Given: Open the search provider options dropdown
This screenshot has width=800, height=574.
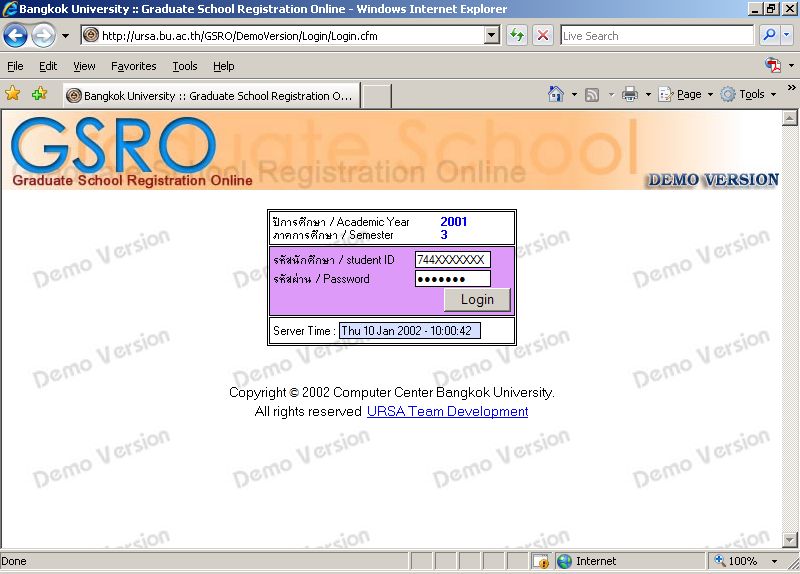Looking at the screenshot, I should (x=787, y=35).
